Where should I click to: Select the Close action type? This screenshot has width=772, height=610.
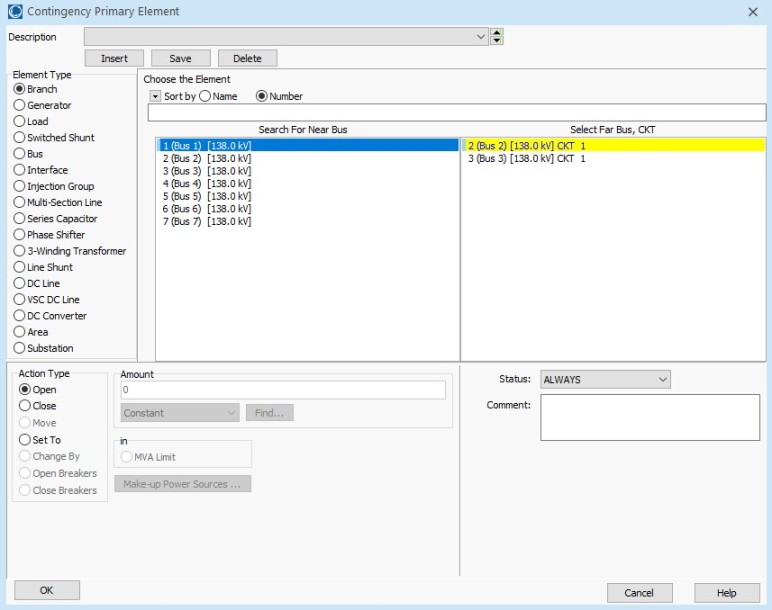25,406
